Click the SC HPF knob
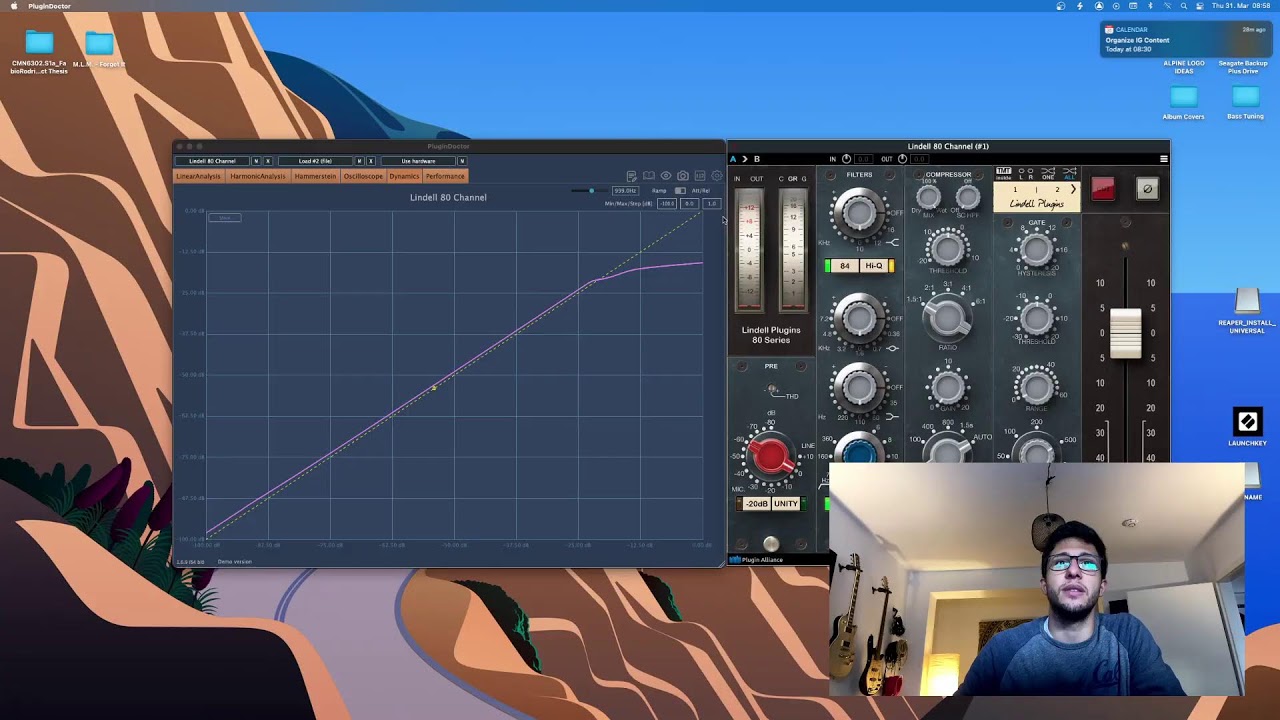The height and width of the screenshot is (720, 1280). (968, 197)
